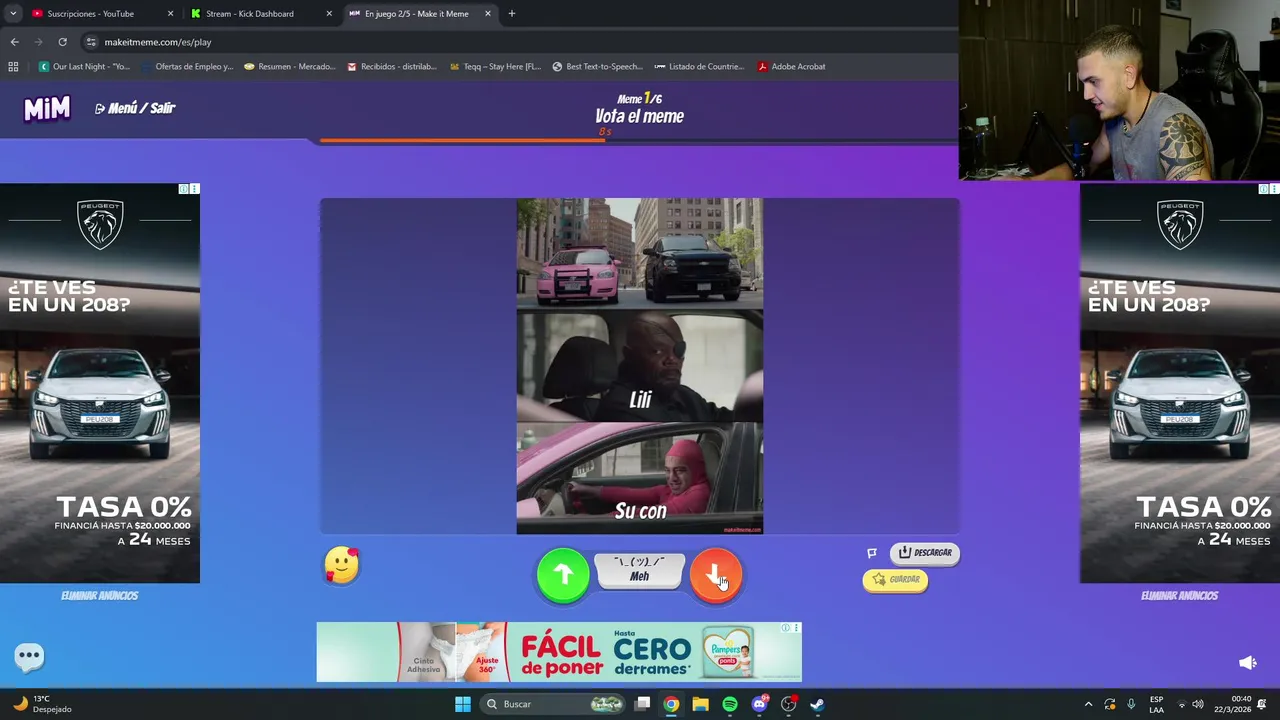This screenshot has width=1280, height=720.
Task: Open Listado de Countrie bookmark
Action: 699,67
